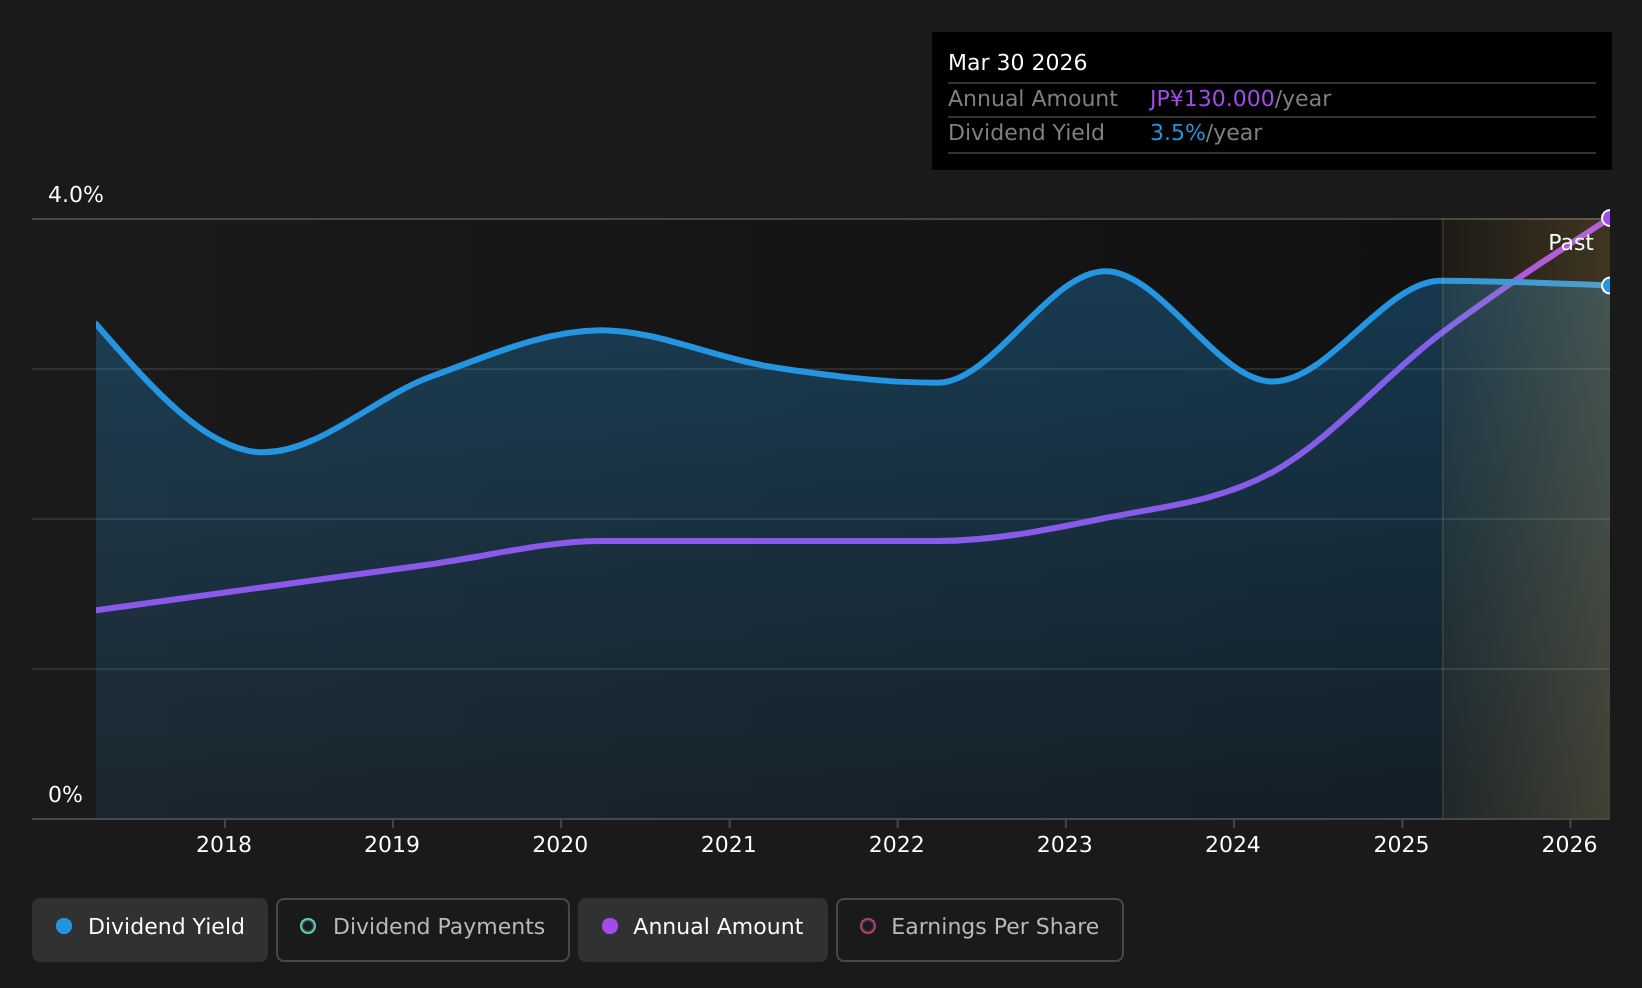Select the purple endpoint marker on chart
The height and width of the screenshot is (988, 1642).
pos(1607,217)
